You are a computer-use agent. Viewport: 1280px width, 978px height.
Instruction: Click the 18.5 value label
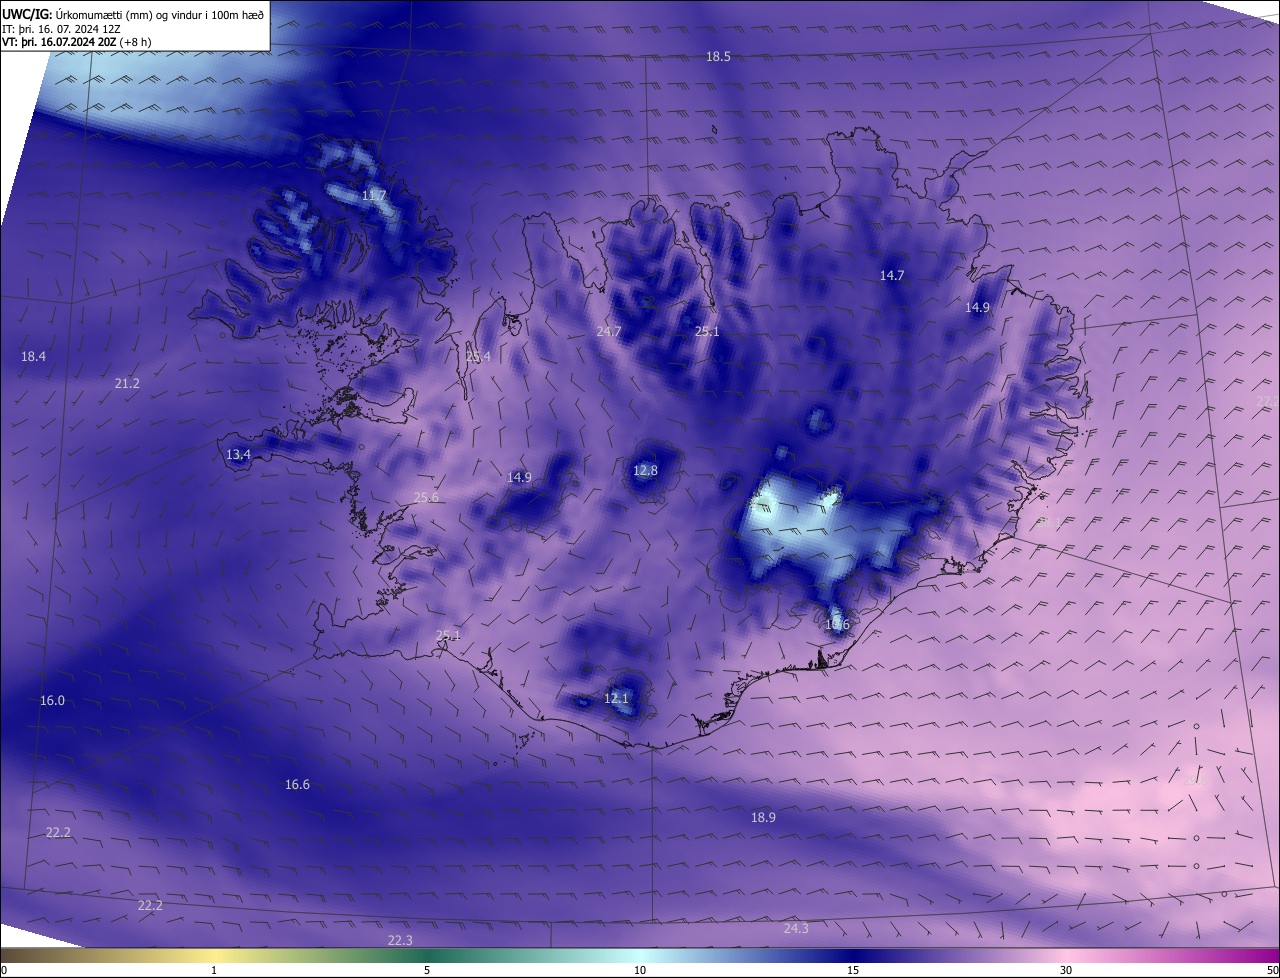pyautogui.click(x=718, y=57)
